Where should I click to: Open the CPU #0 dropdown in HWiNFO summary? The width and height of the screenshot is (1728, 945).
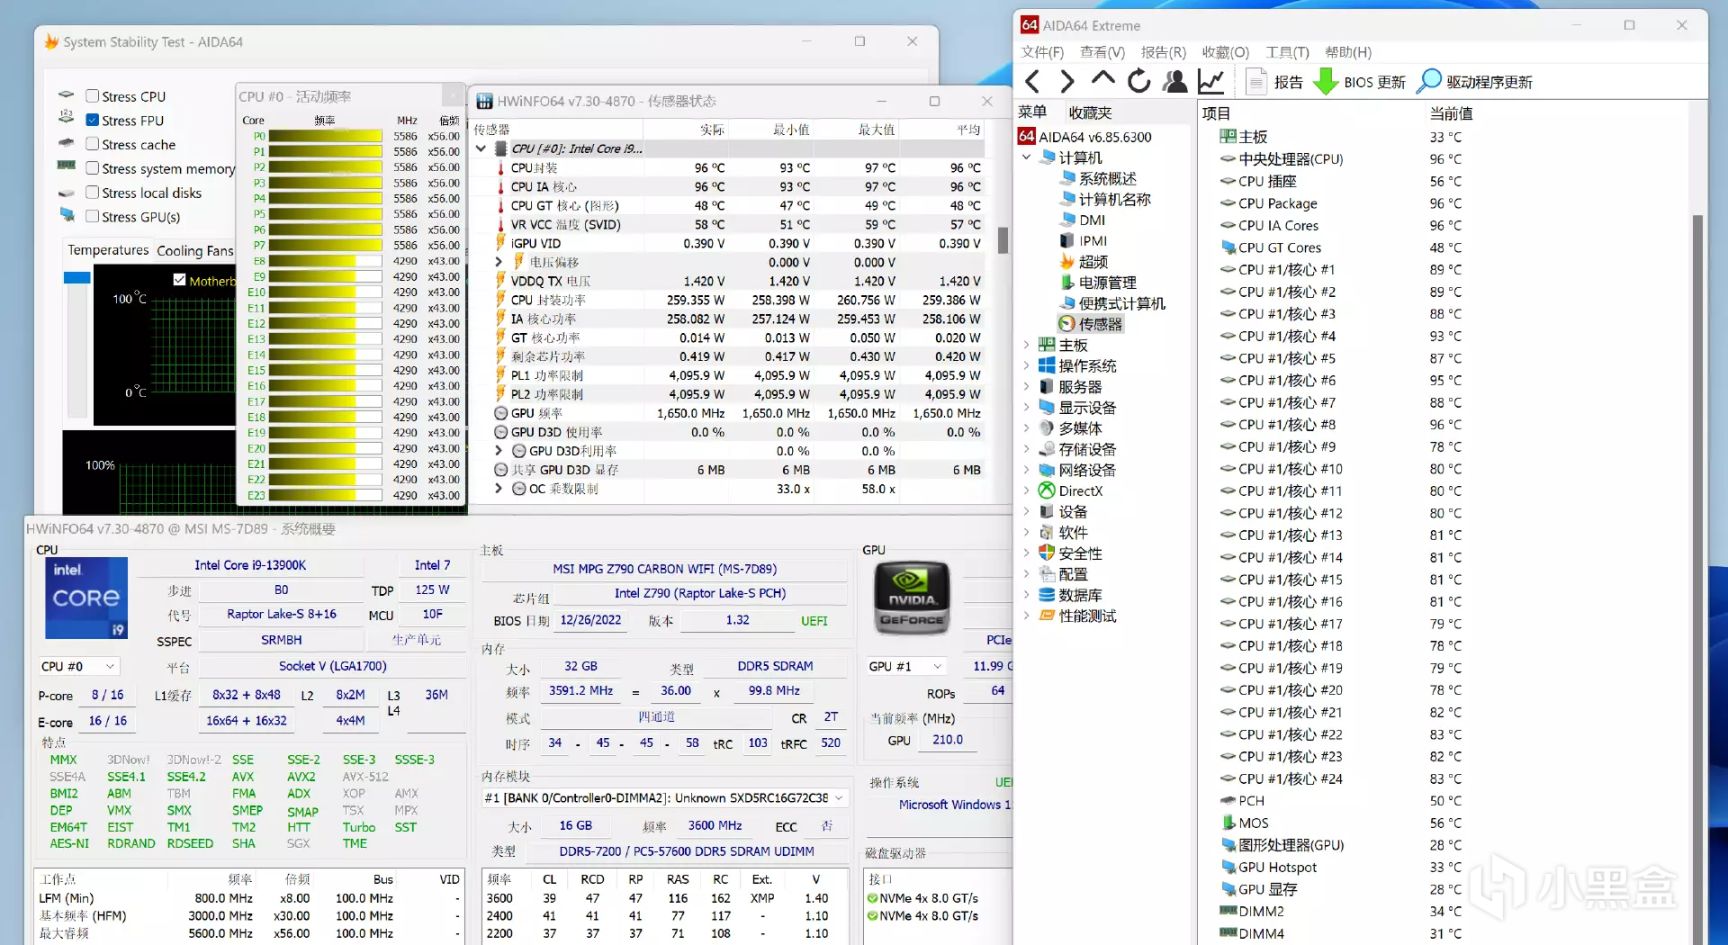click(79, 667)
